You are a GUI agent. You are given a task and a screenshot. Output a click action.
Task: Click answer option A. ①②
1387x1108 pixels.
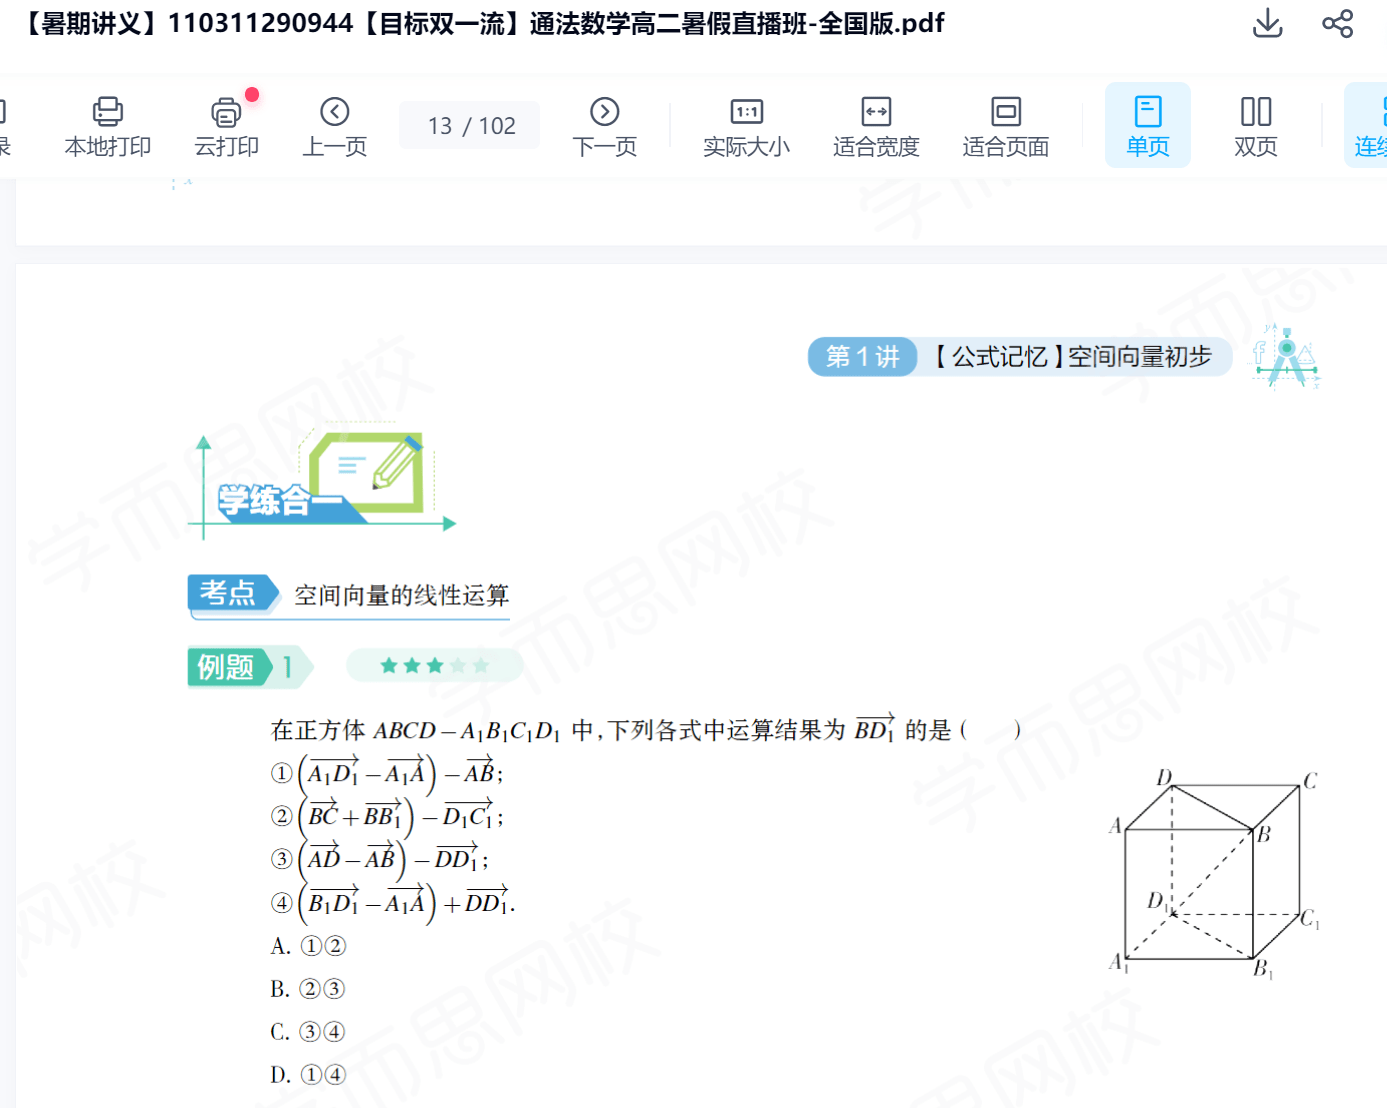pos(308,946)
